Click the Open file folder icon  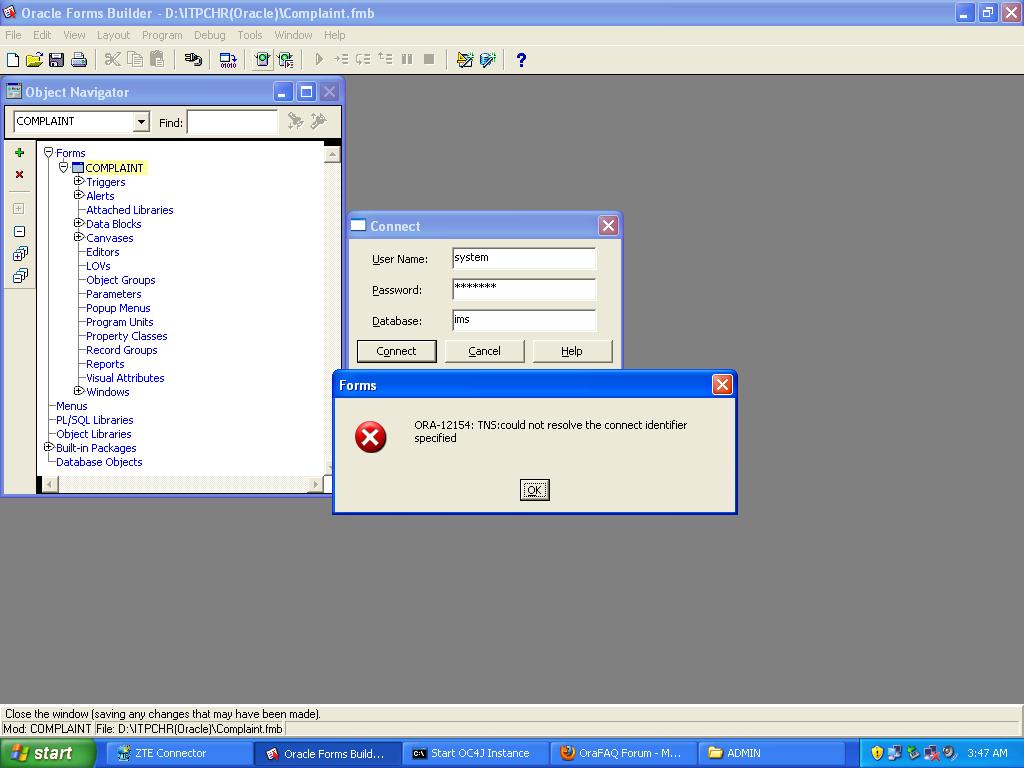point(34,60)
